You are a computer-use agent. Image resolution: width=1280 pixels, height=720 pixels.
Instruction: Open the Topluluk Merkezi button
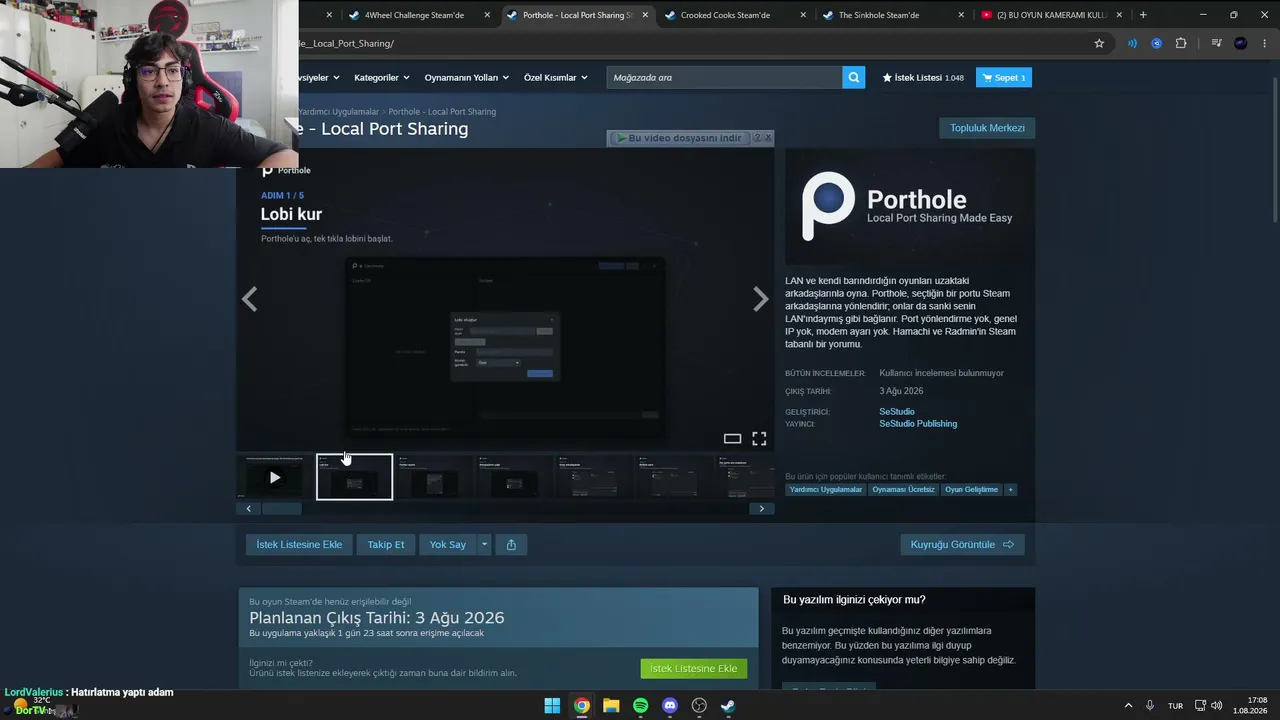click(987, 128)
